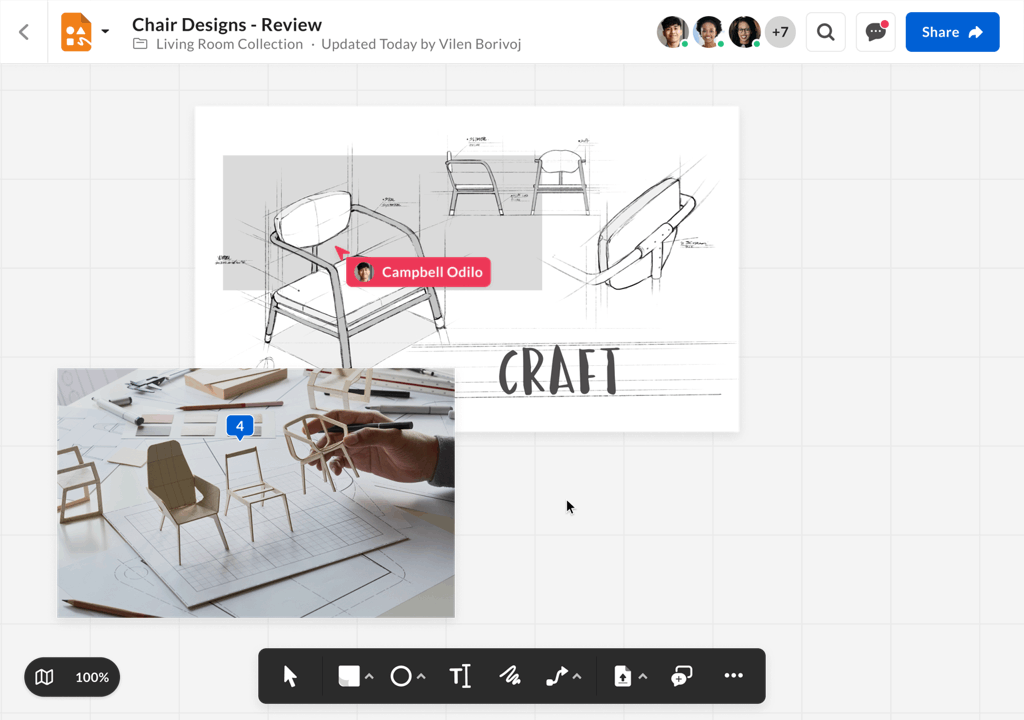Select the add comment tool
This screenshot has width=1024, height=720.
coord(681,676)
